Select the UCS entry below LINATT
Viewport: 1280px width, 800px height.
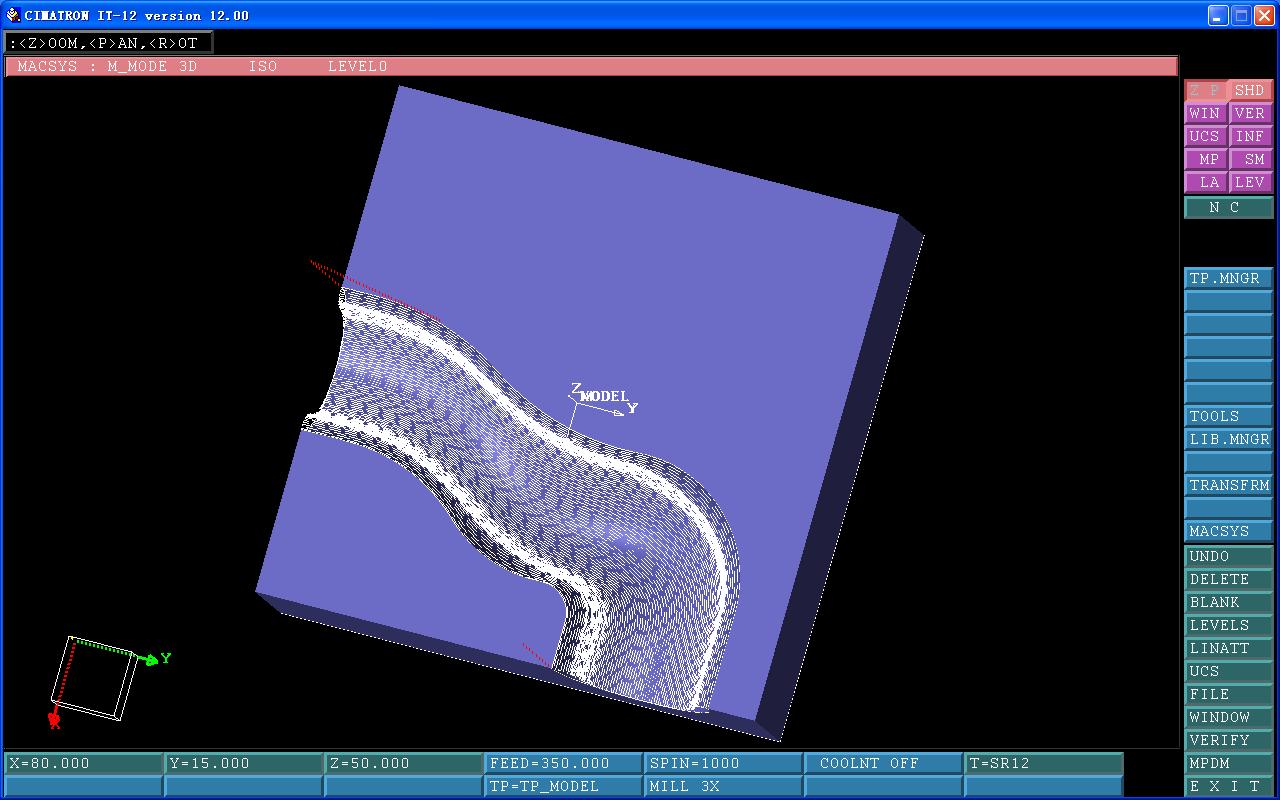pos(1228,671)
